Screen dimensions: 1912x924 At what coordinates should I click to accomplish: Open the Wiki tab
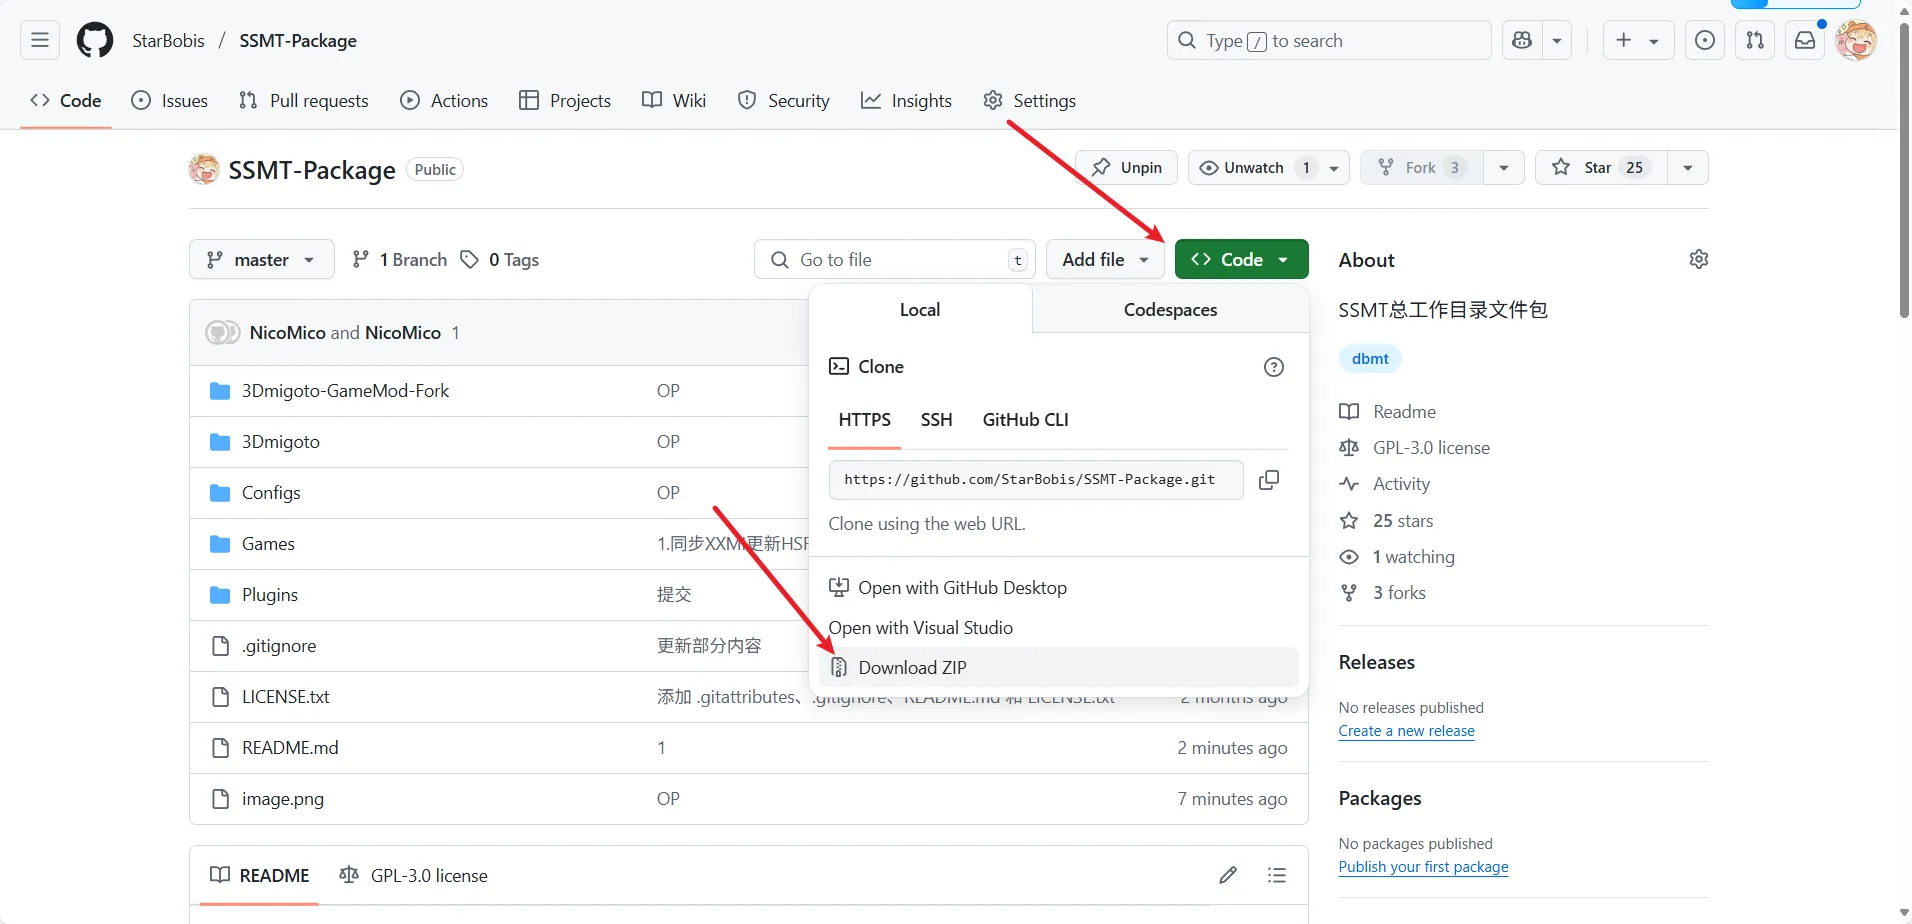tap(674, 100)
